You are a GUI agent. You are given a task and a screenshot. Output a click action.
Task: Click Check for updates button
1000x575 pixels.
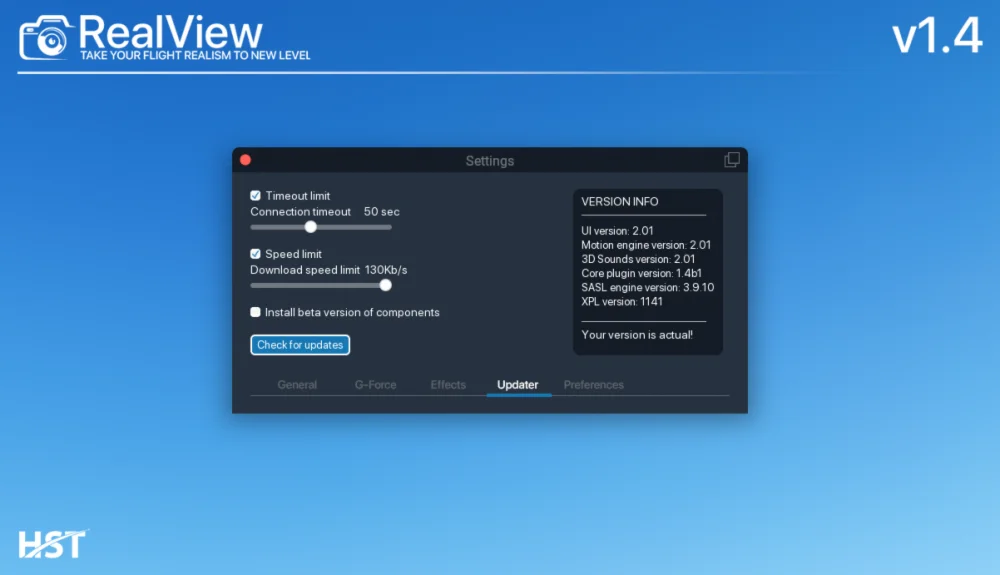(300, 345)
